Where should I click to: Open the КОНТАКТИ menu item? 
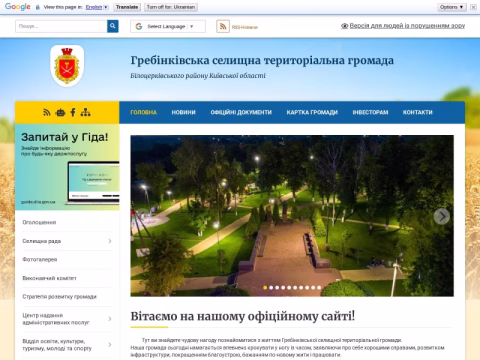[x=417, y=112]
